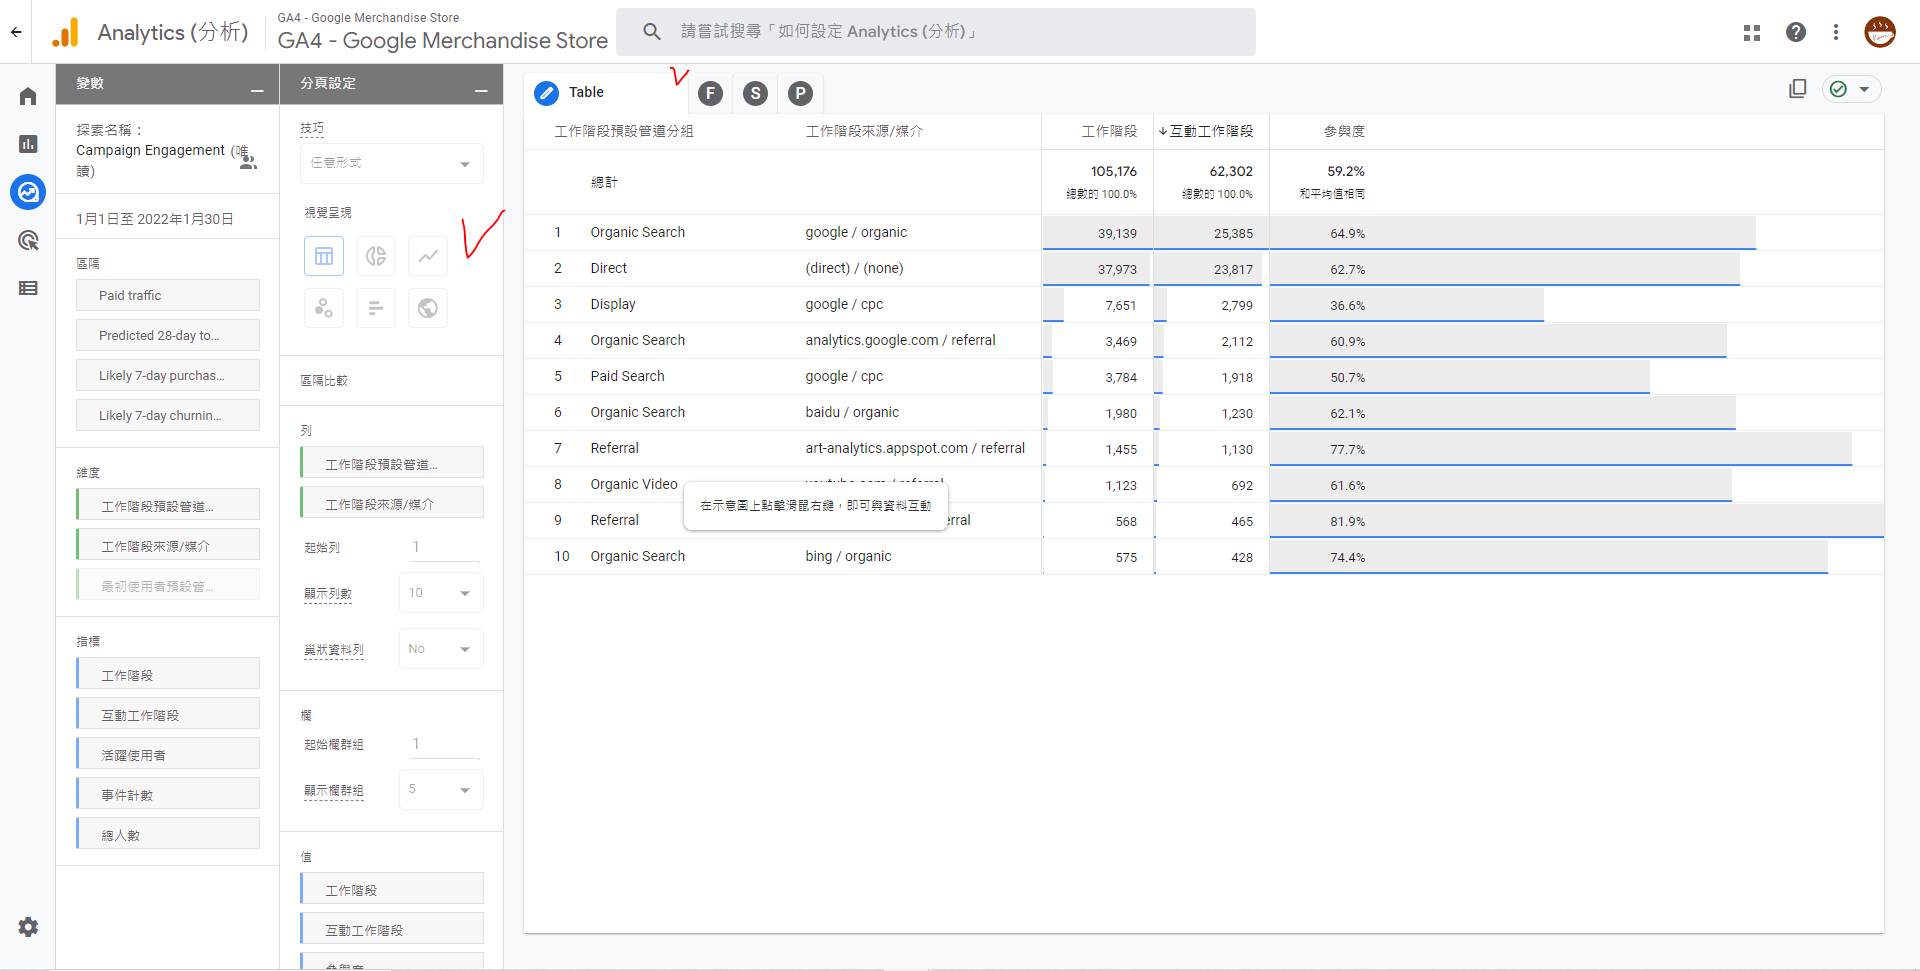Click analytics.google.com / referral cell

pyautogui.click(x=900, y=340)
